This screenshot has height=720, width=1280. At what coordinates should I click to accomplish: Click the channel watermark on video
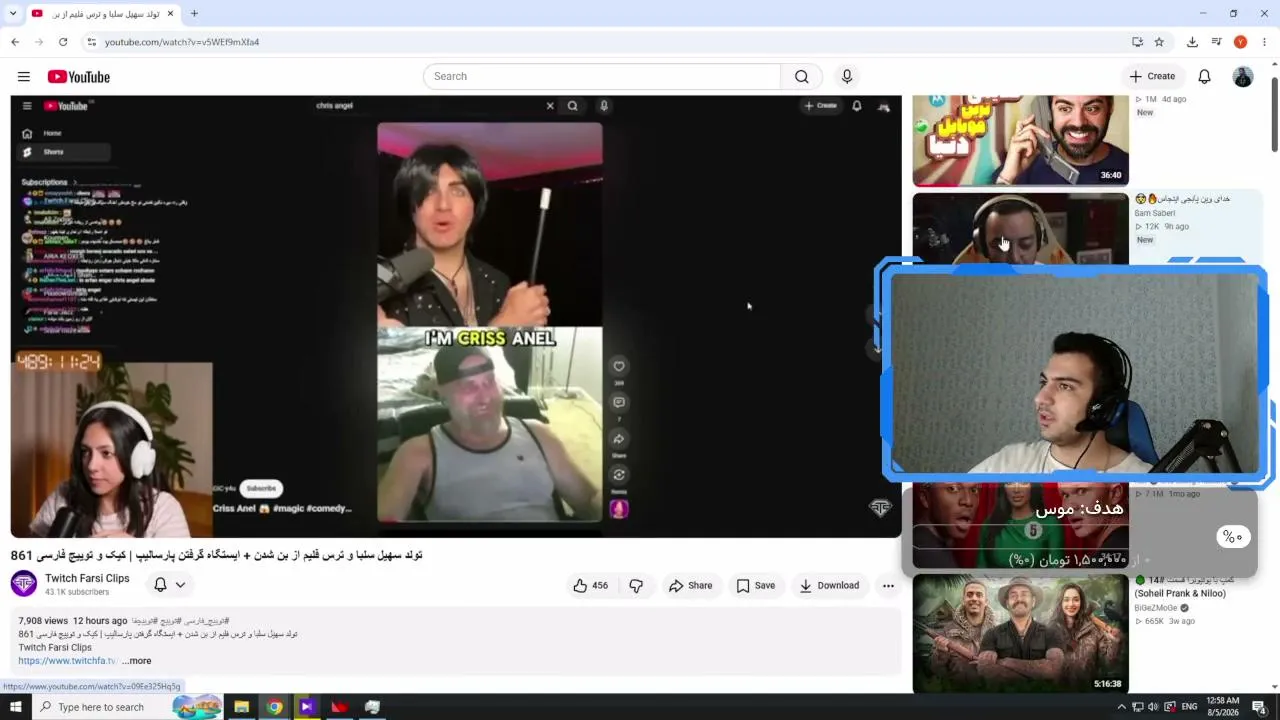click(x=880, y=507)
